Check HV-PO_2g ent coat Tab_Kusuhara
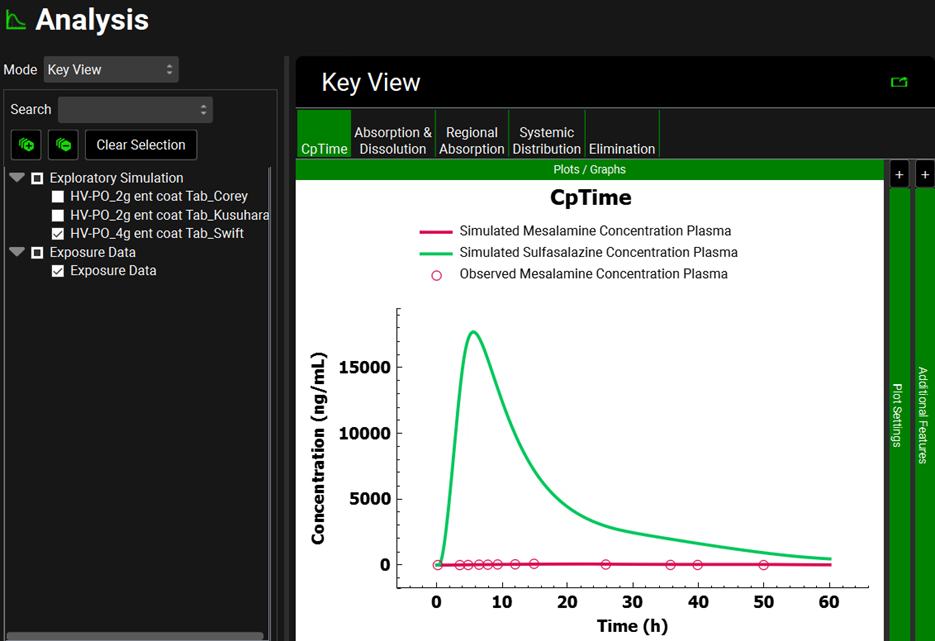Image resolution: width=935 pixels, height=641 pixels. click(58, 215)
